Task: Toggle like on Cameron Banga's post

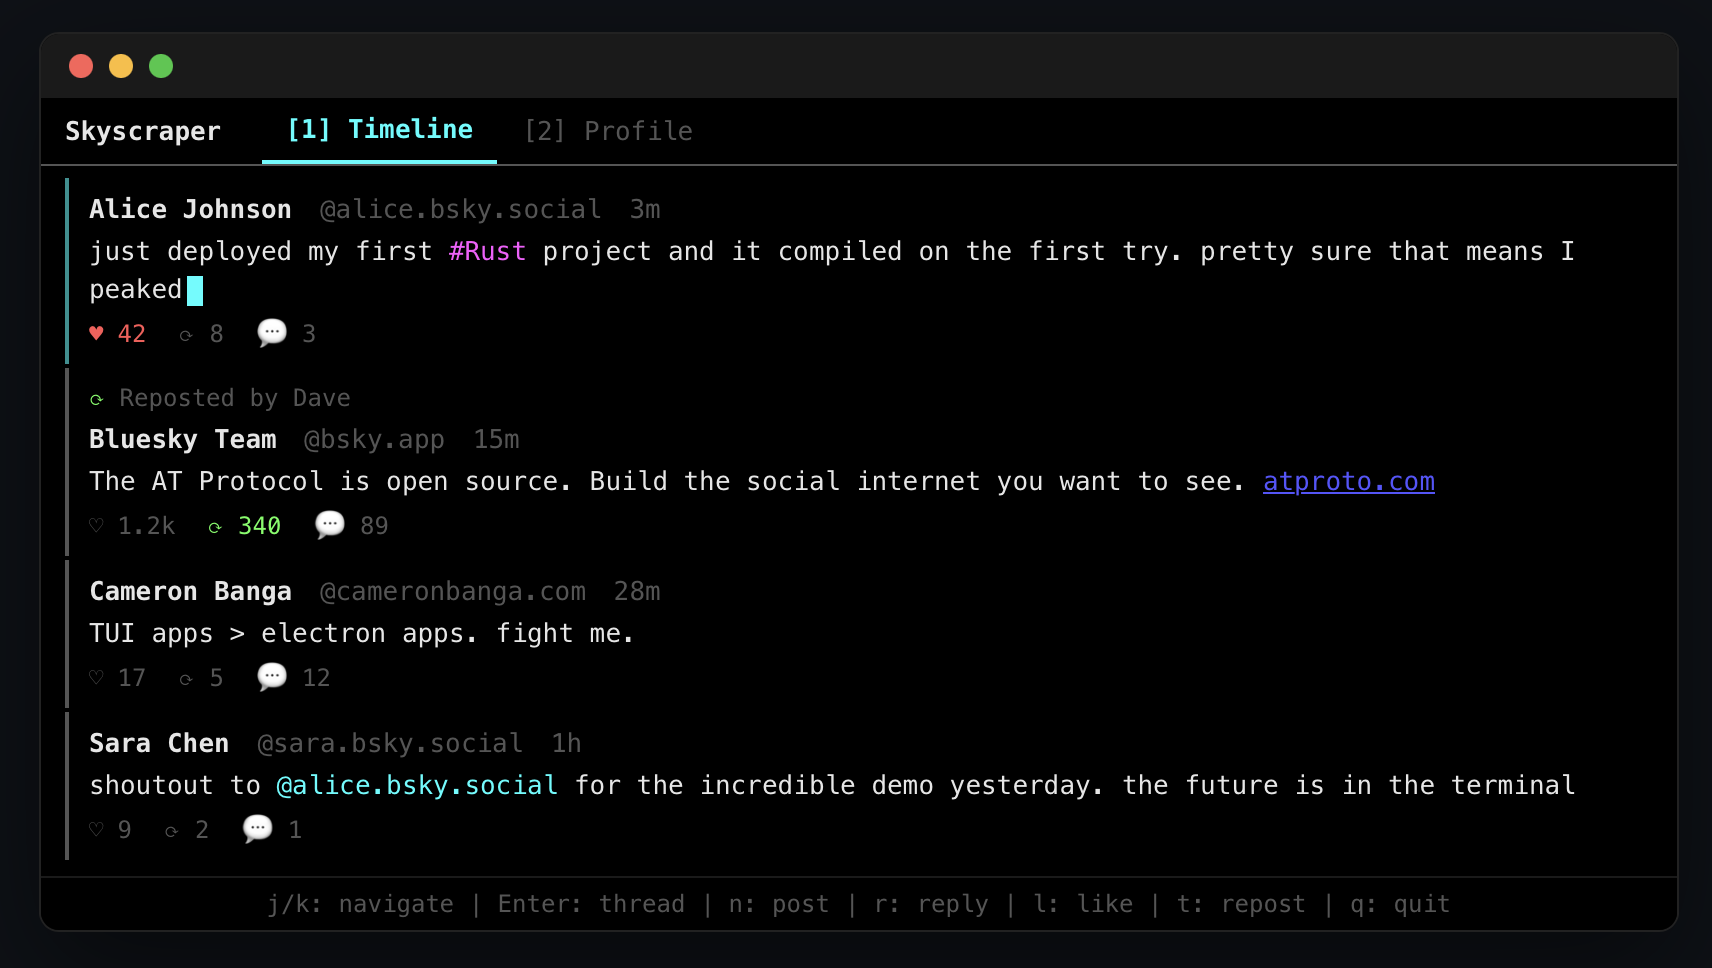Action: (95, 677)
